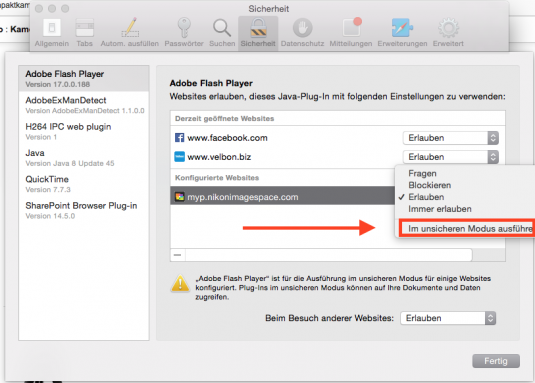Open the Erweiterungen puzzle icon pane

(x=402, y=33)
